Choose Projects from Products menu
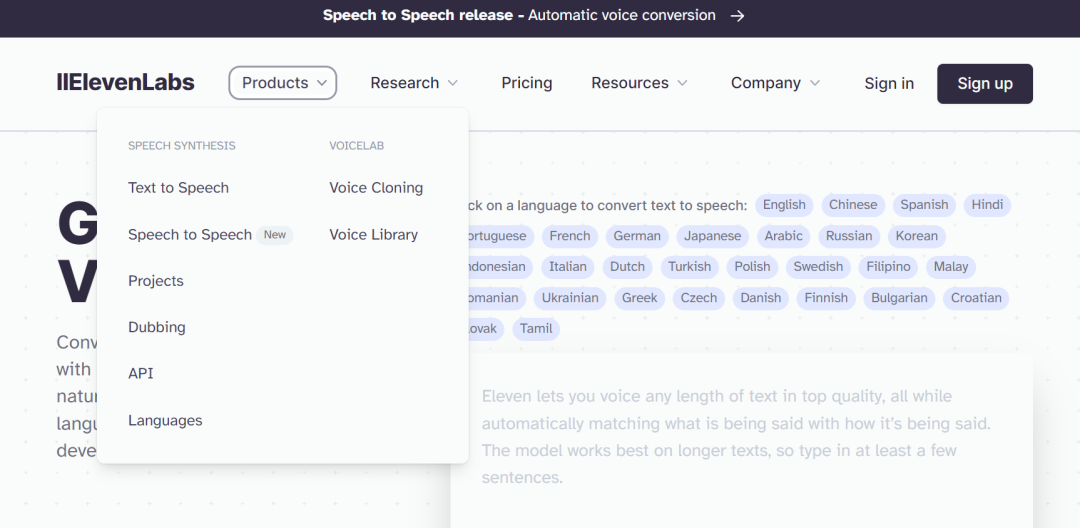Screen dimensions: 1080x528 click(x=156, y=281)
